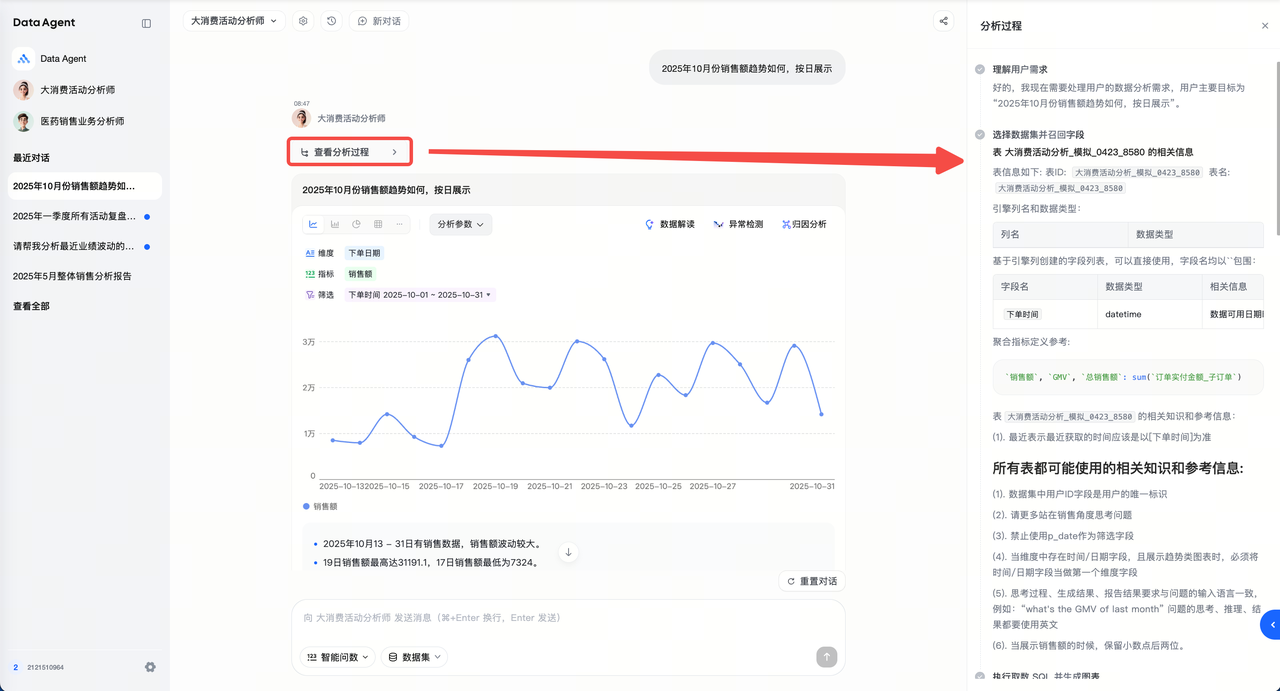Collapse the Data Agent sidebar panel

[x=146, y=23]
